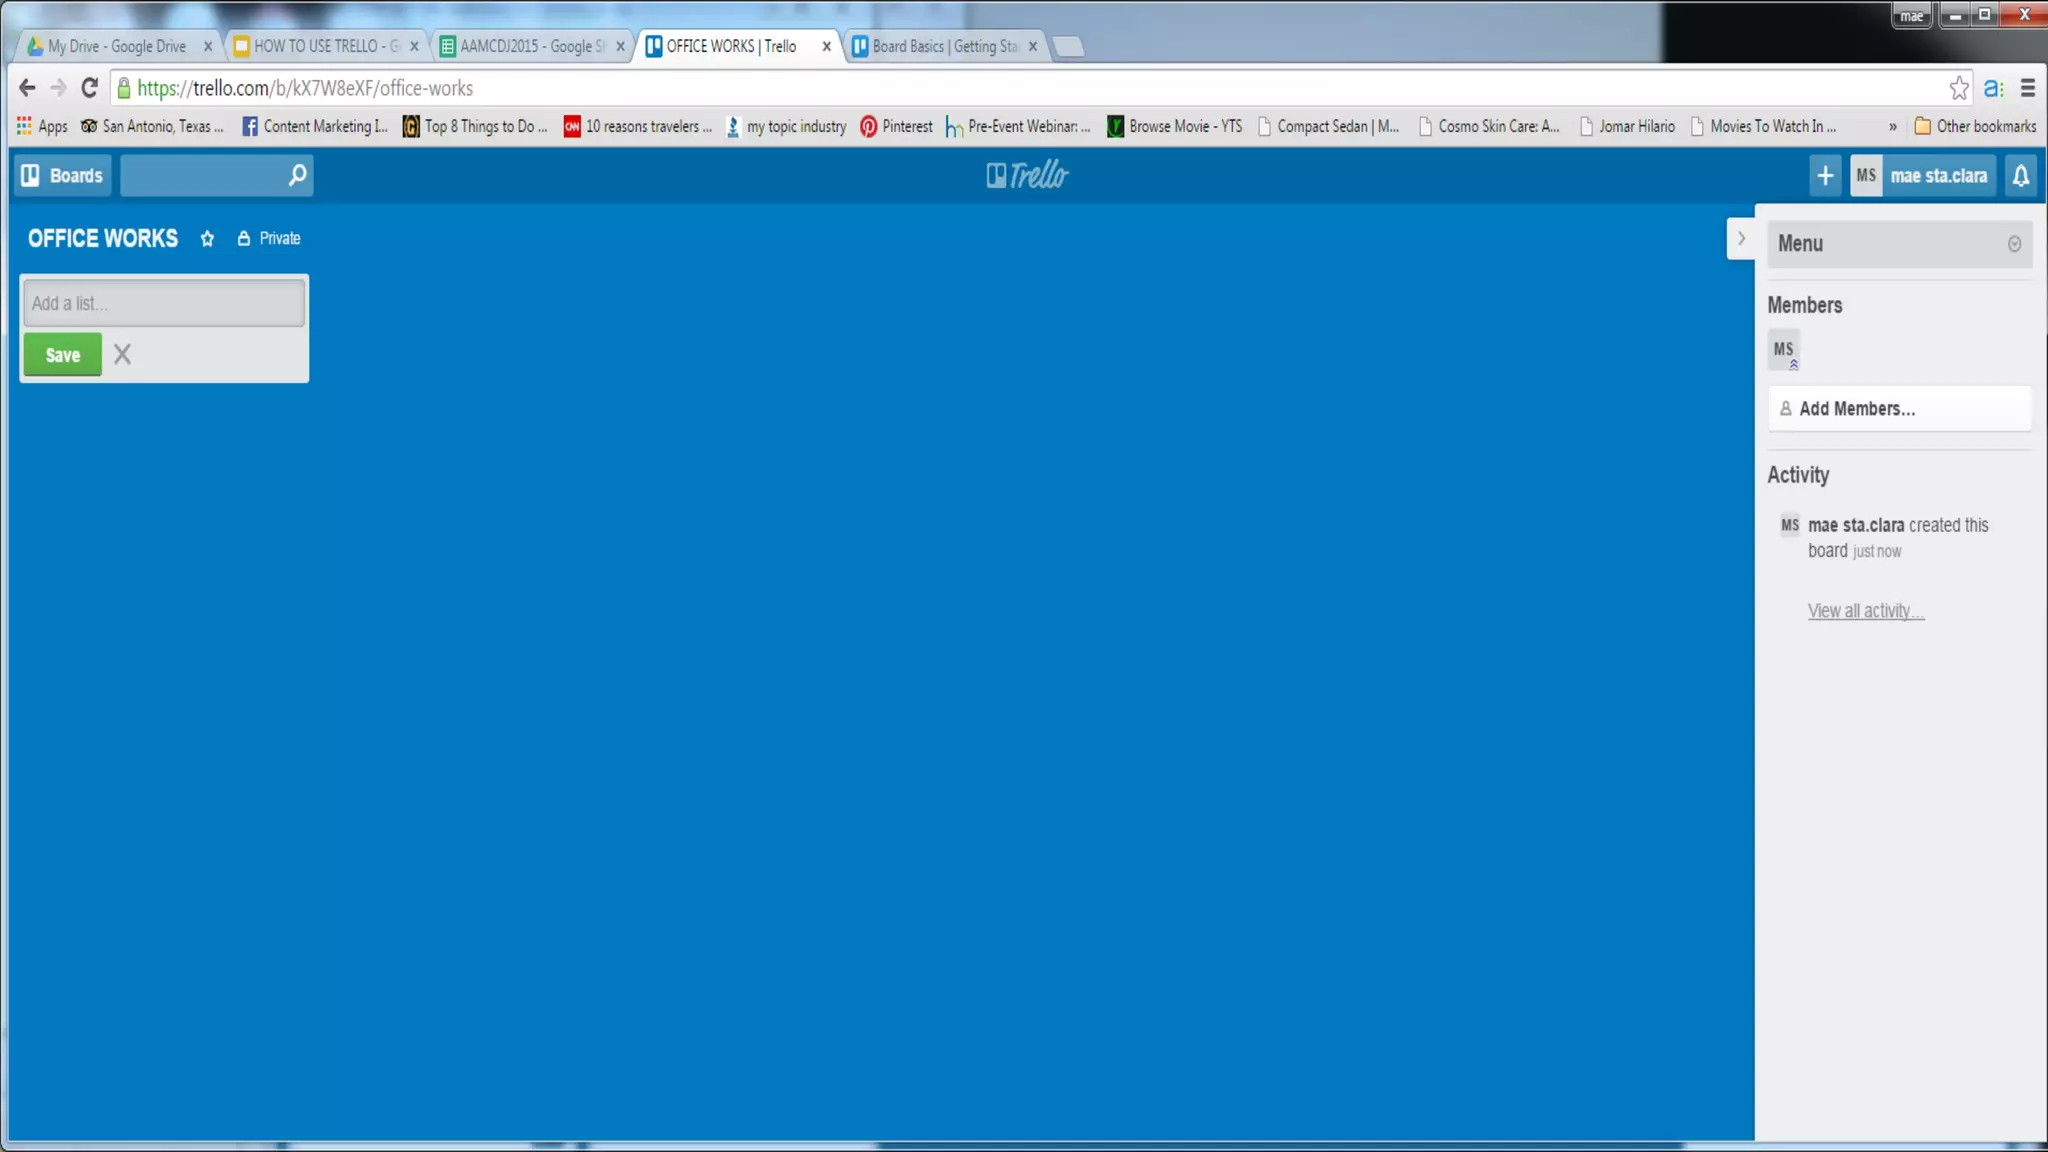Image resolution: width=2048 pixels, height=1152 pixels.
Task: Click the MS member avatar
Action: point(1783,350)
